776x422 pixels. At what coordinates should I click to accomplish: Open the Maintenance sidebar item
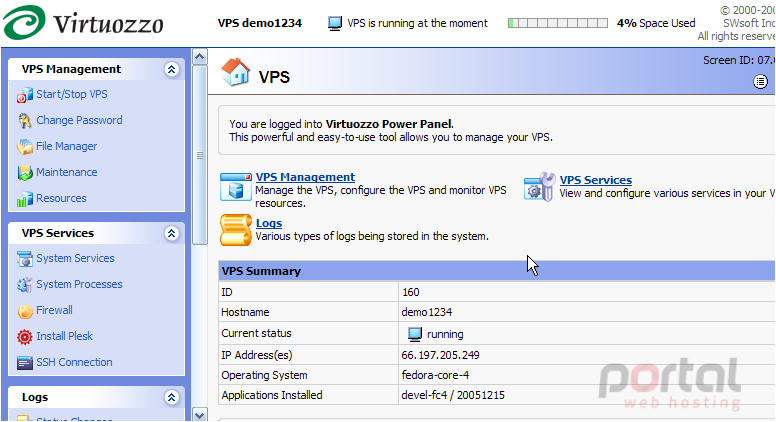66,172
